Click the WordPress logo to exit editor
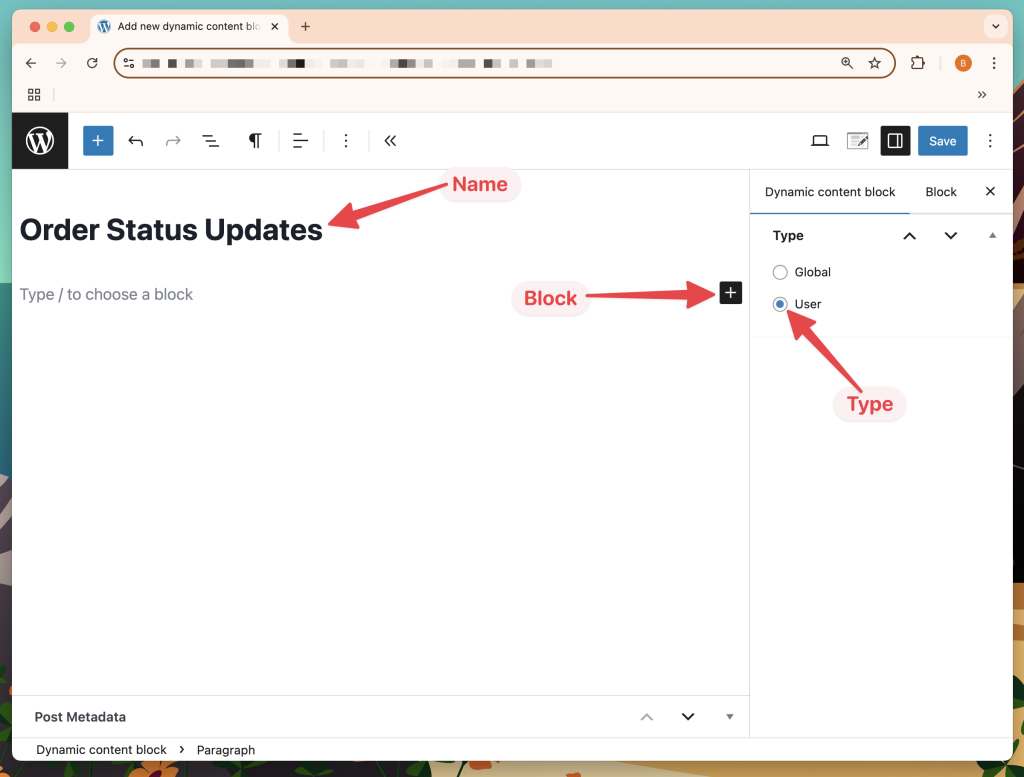Image resolution: width=1024 pixels, height=777 pixels. (x=39, y=140)
